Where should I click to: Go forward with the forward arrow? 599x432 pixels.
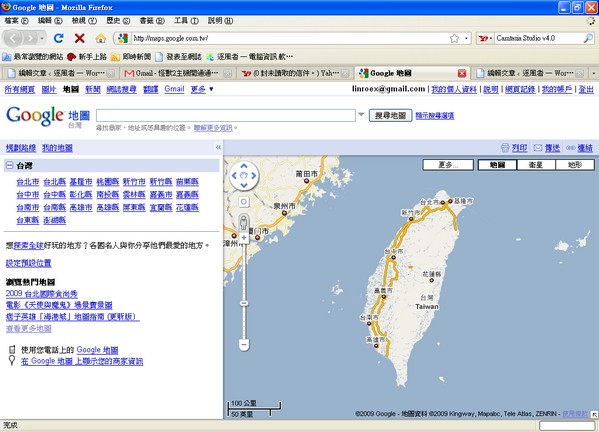(30, 38)
